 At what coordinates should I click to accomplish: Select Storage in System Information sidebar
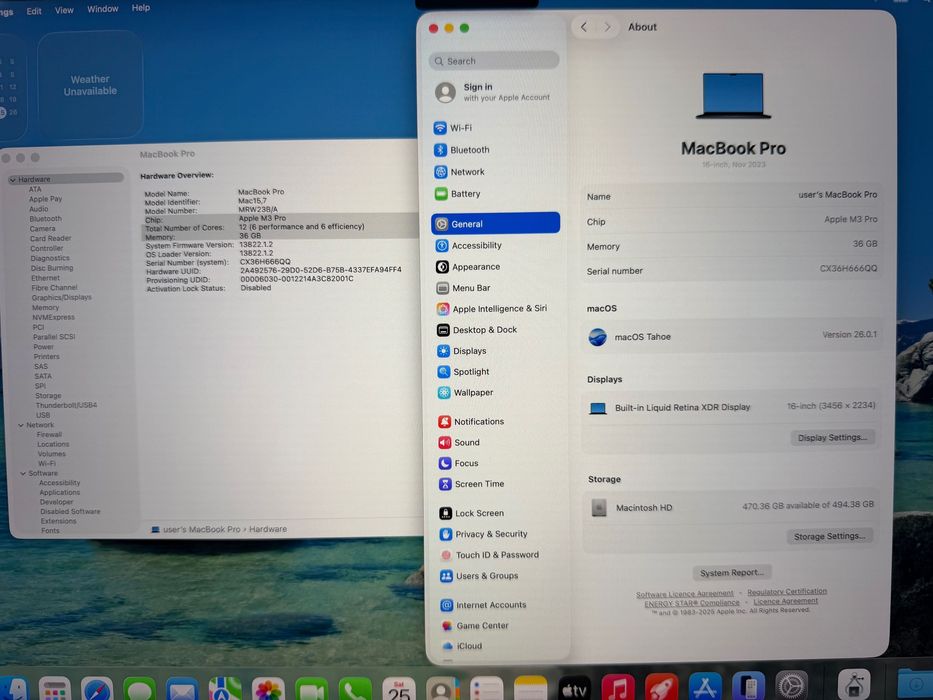48,395
